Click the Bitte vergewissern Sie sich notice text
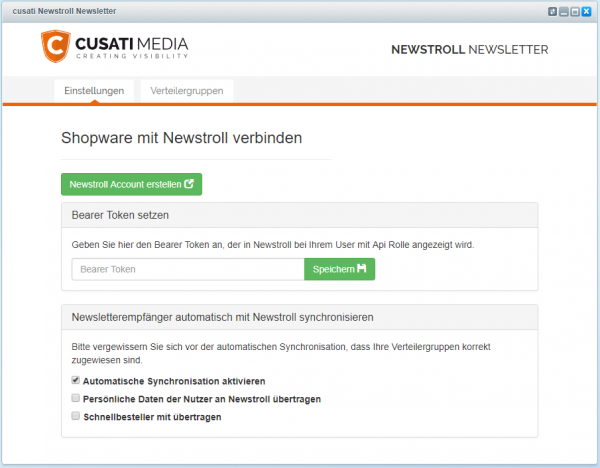Image resolution: width=600 pixels, height=468 pixels. (281, 353)
